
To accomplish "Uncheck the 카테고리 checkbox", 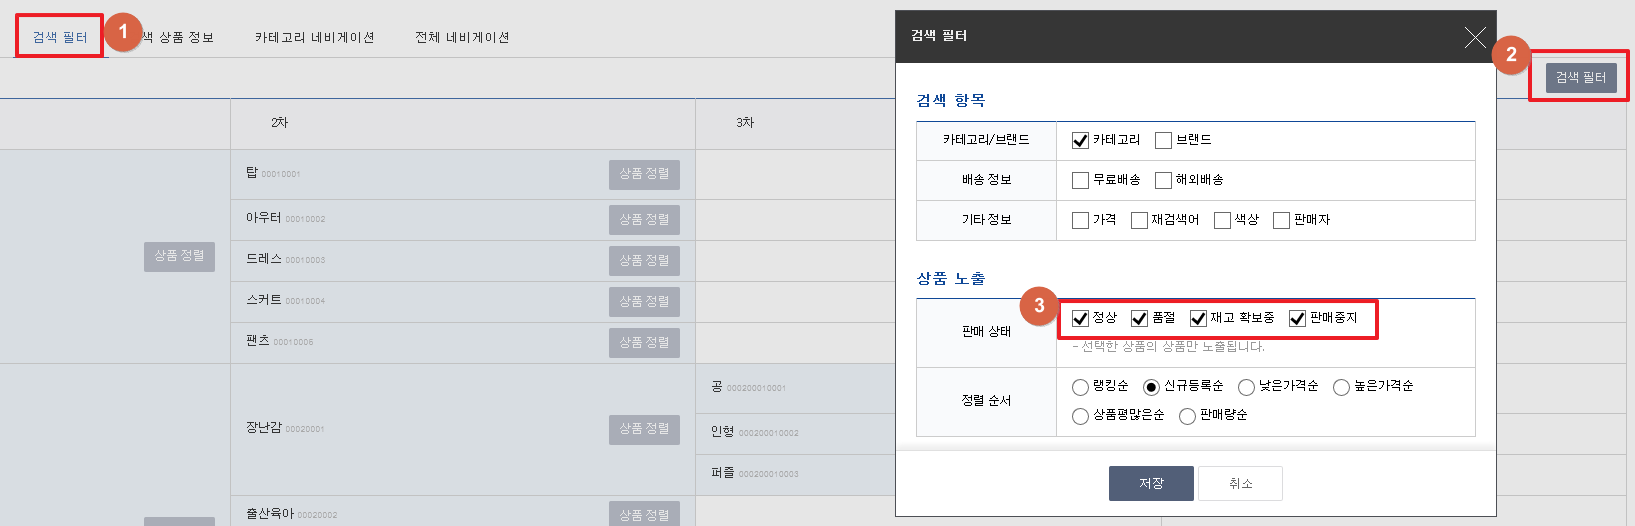I will point(1080,141).
